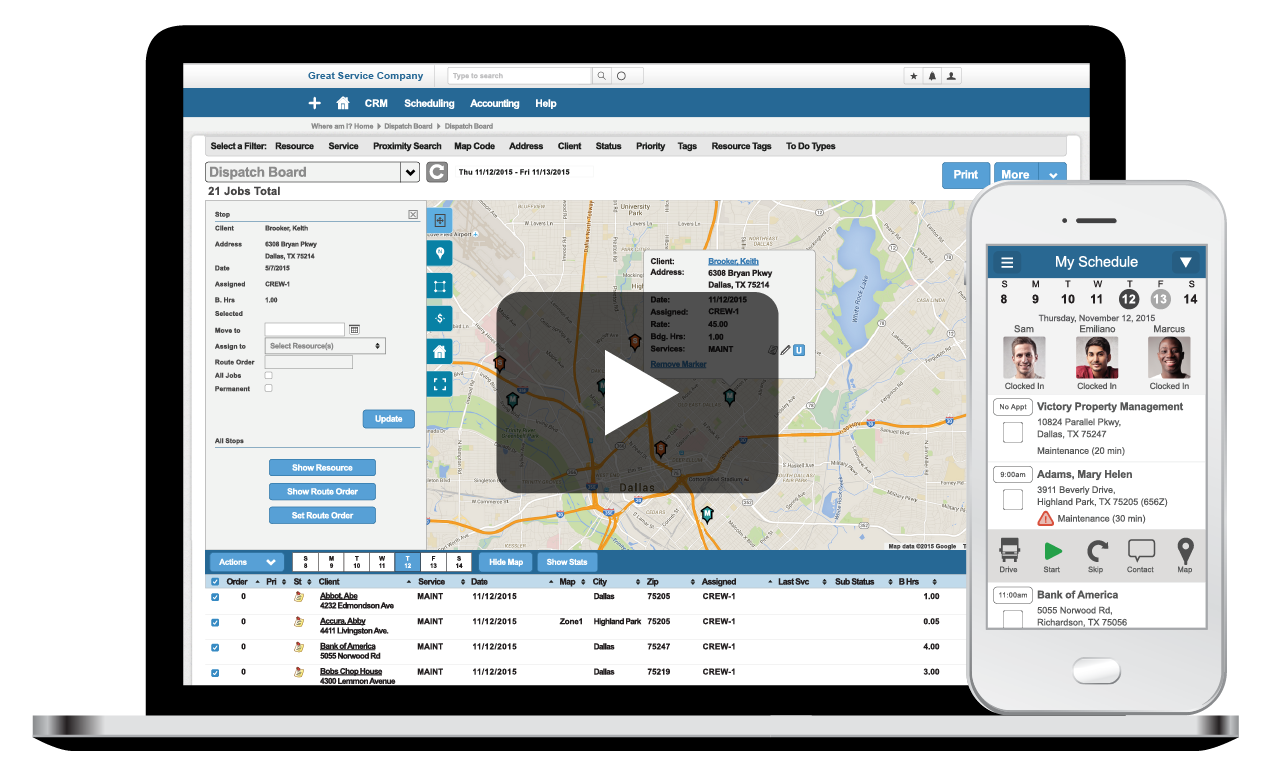Select the Proximity Search filter

407,146
